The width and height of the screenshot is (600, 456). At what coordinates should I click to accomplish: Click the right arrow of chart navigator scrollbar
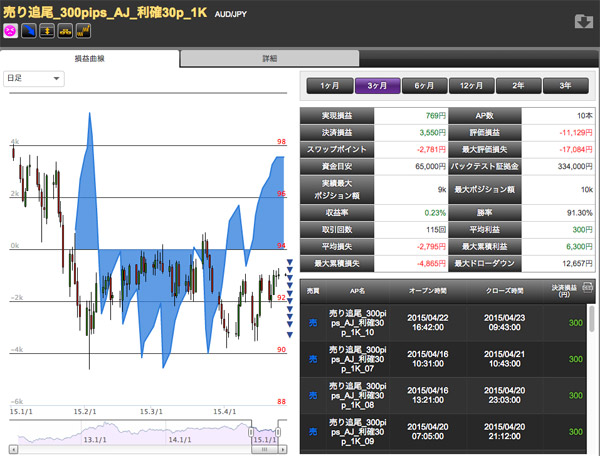[x=283, y=449]
